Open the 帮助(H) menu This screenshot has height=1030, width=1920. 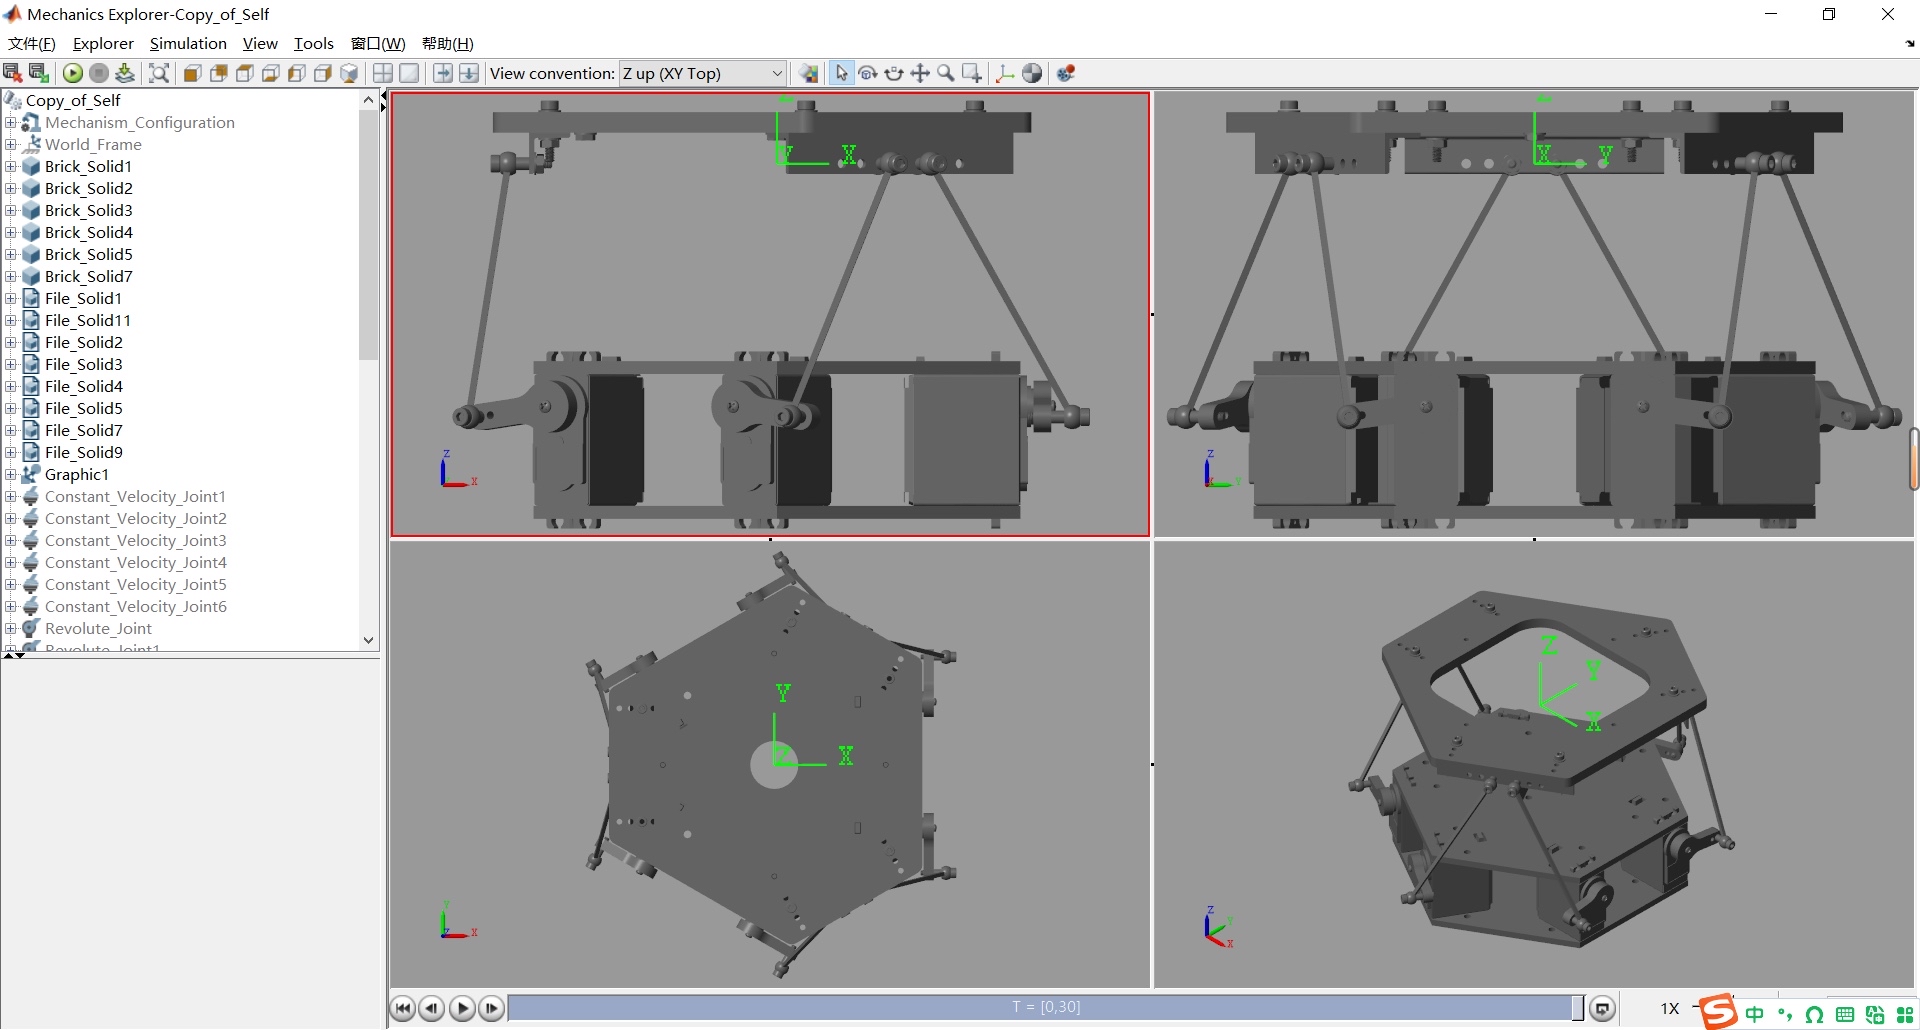[448, 43]
